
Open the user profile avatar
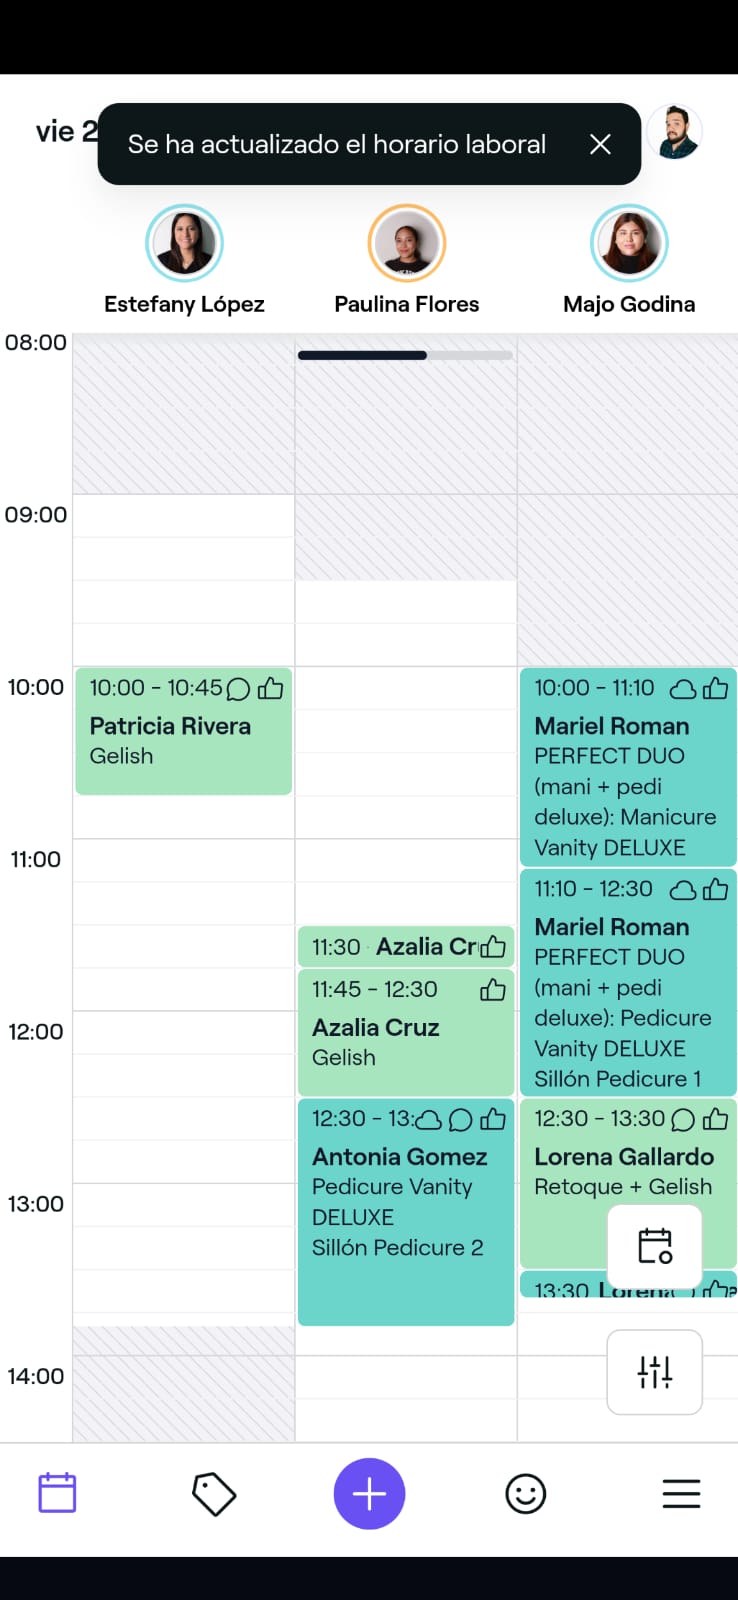click(674, 132)
